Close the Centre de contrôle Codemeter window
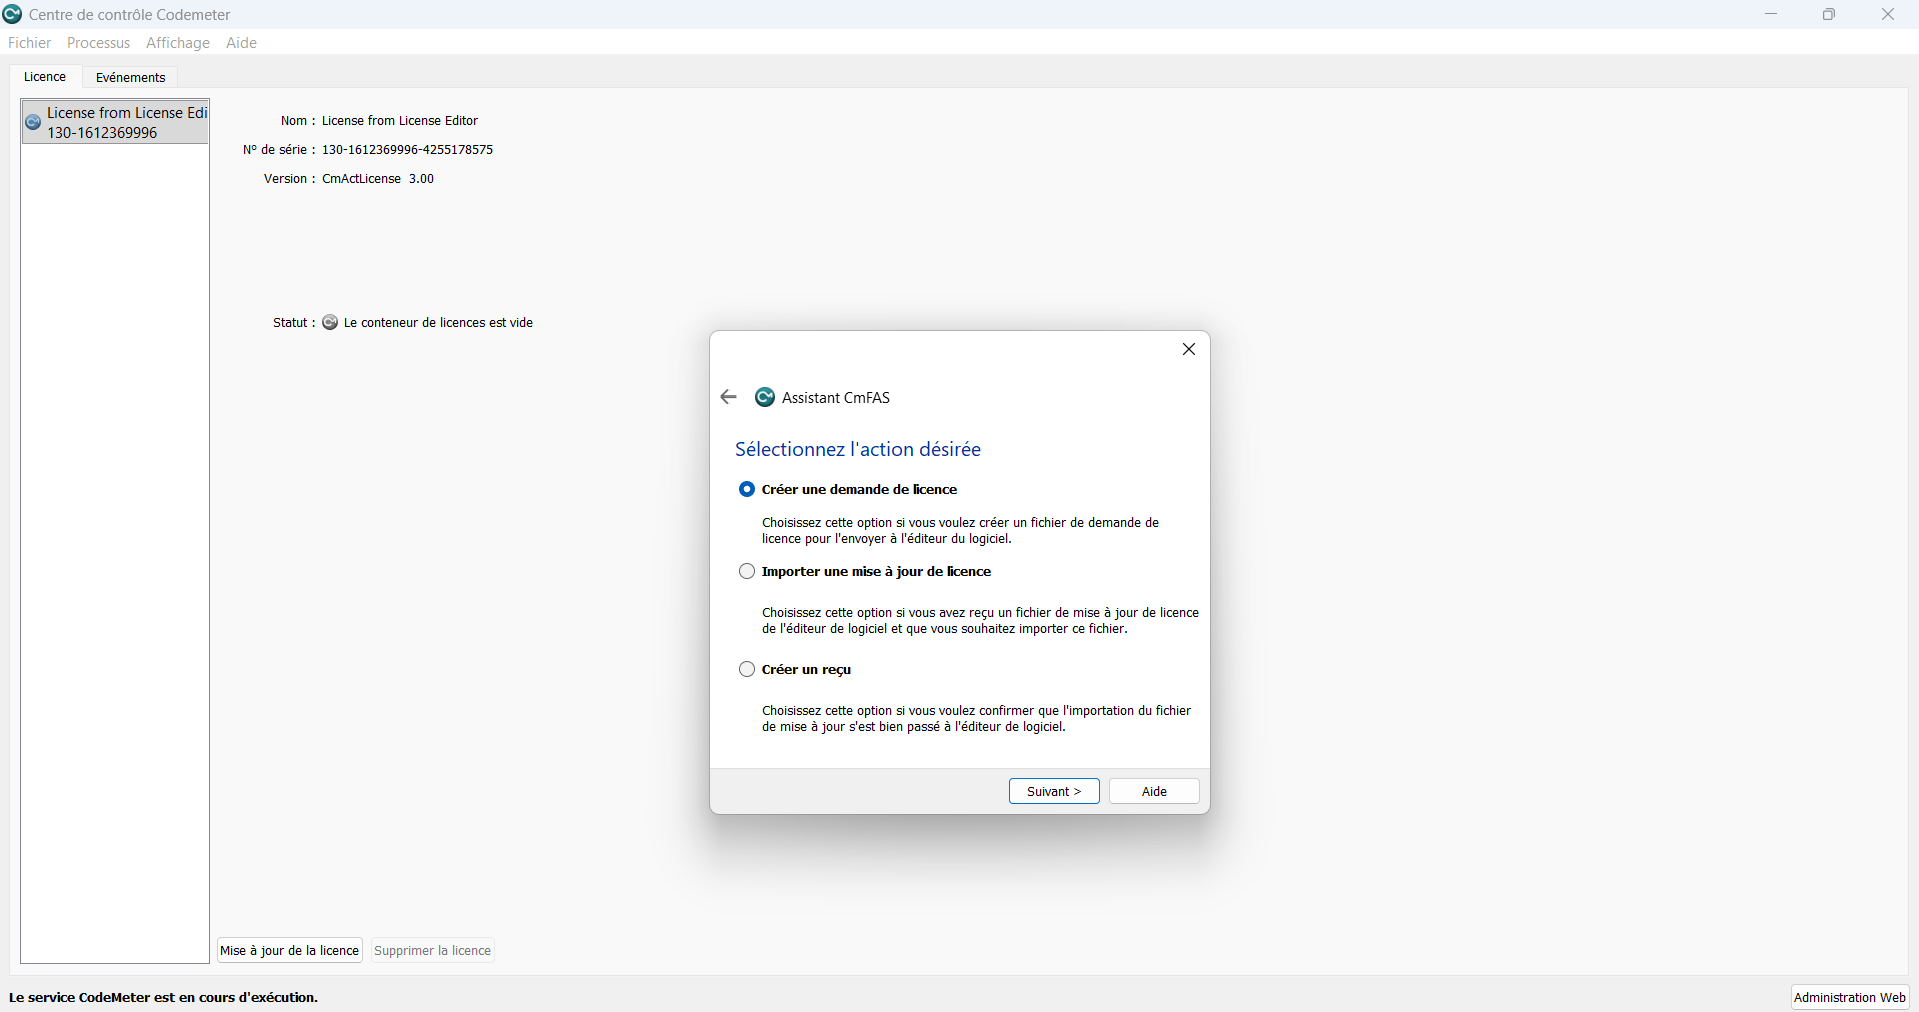The image size is (1919, 1012). pyautogui.click(x=1888, y=14)
